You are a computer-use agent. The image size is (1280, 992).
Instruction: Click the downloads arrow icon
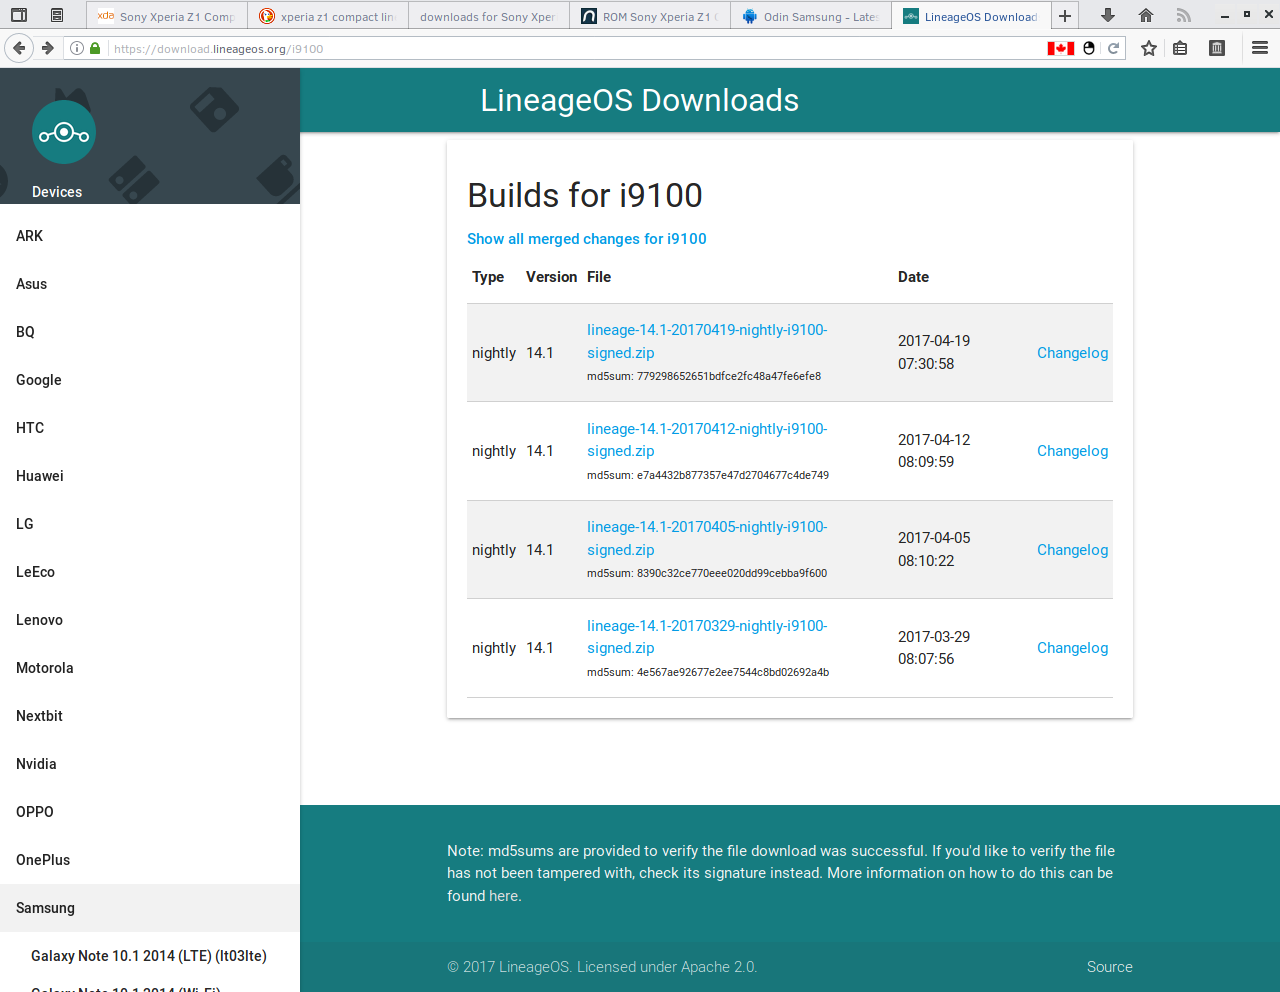[1108, 16]
